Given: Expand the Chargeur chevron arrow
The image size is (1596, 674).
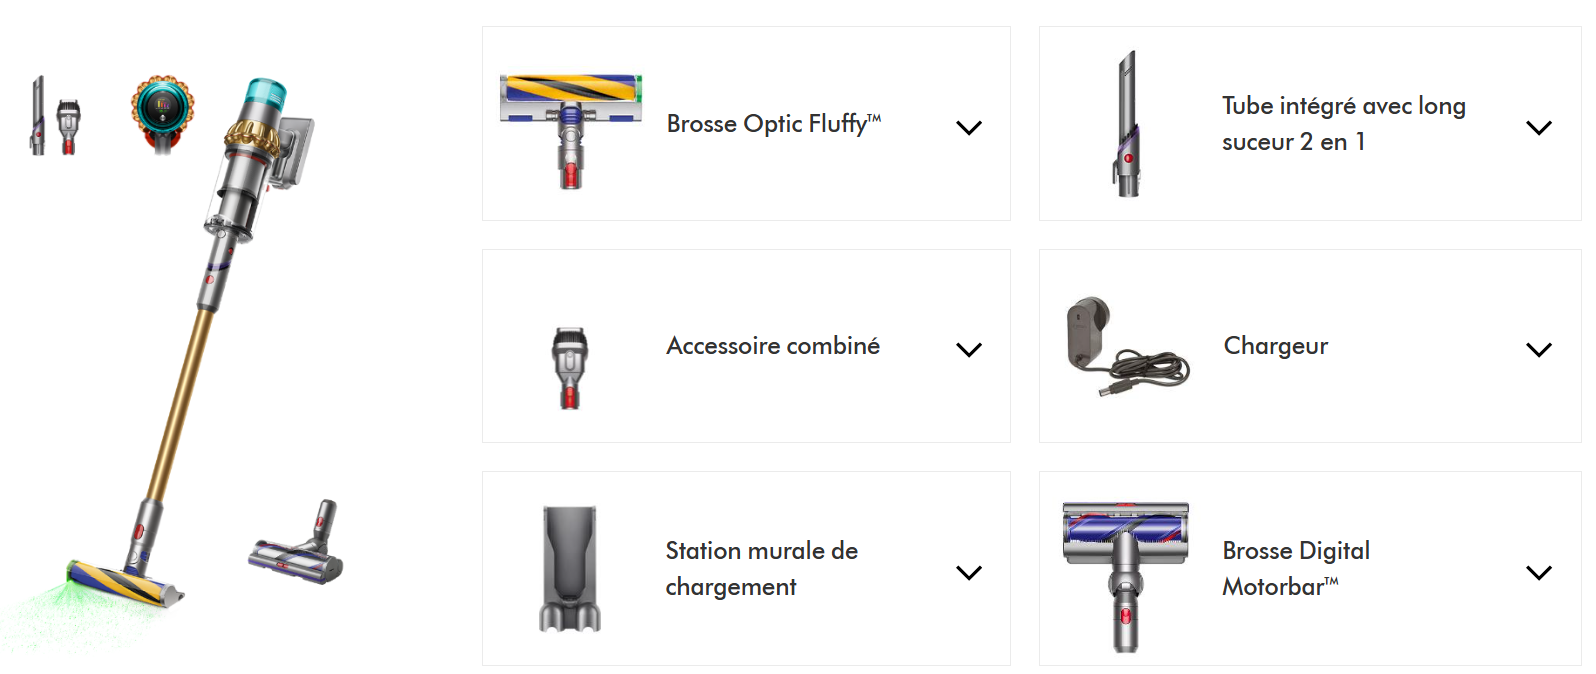Looking at the screenshot, I should pyautogui.click(x=1538, y=349).
